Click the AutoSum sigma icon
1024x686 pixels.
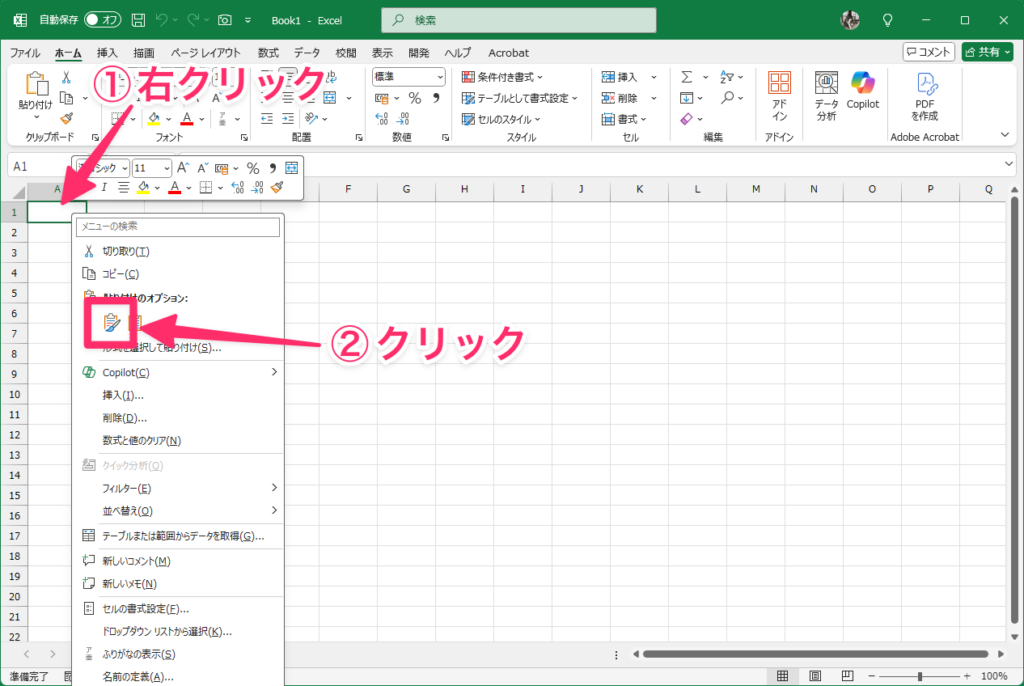pos(687,77)
